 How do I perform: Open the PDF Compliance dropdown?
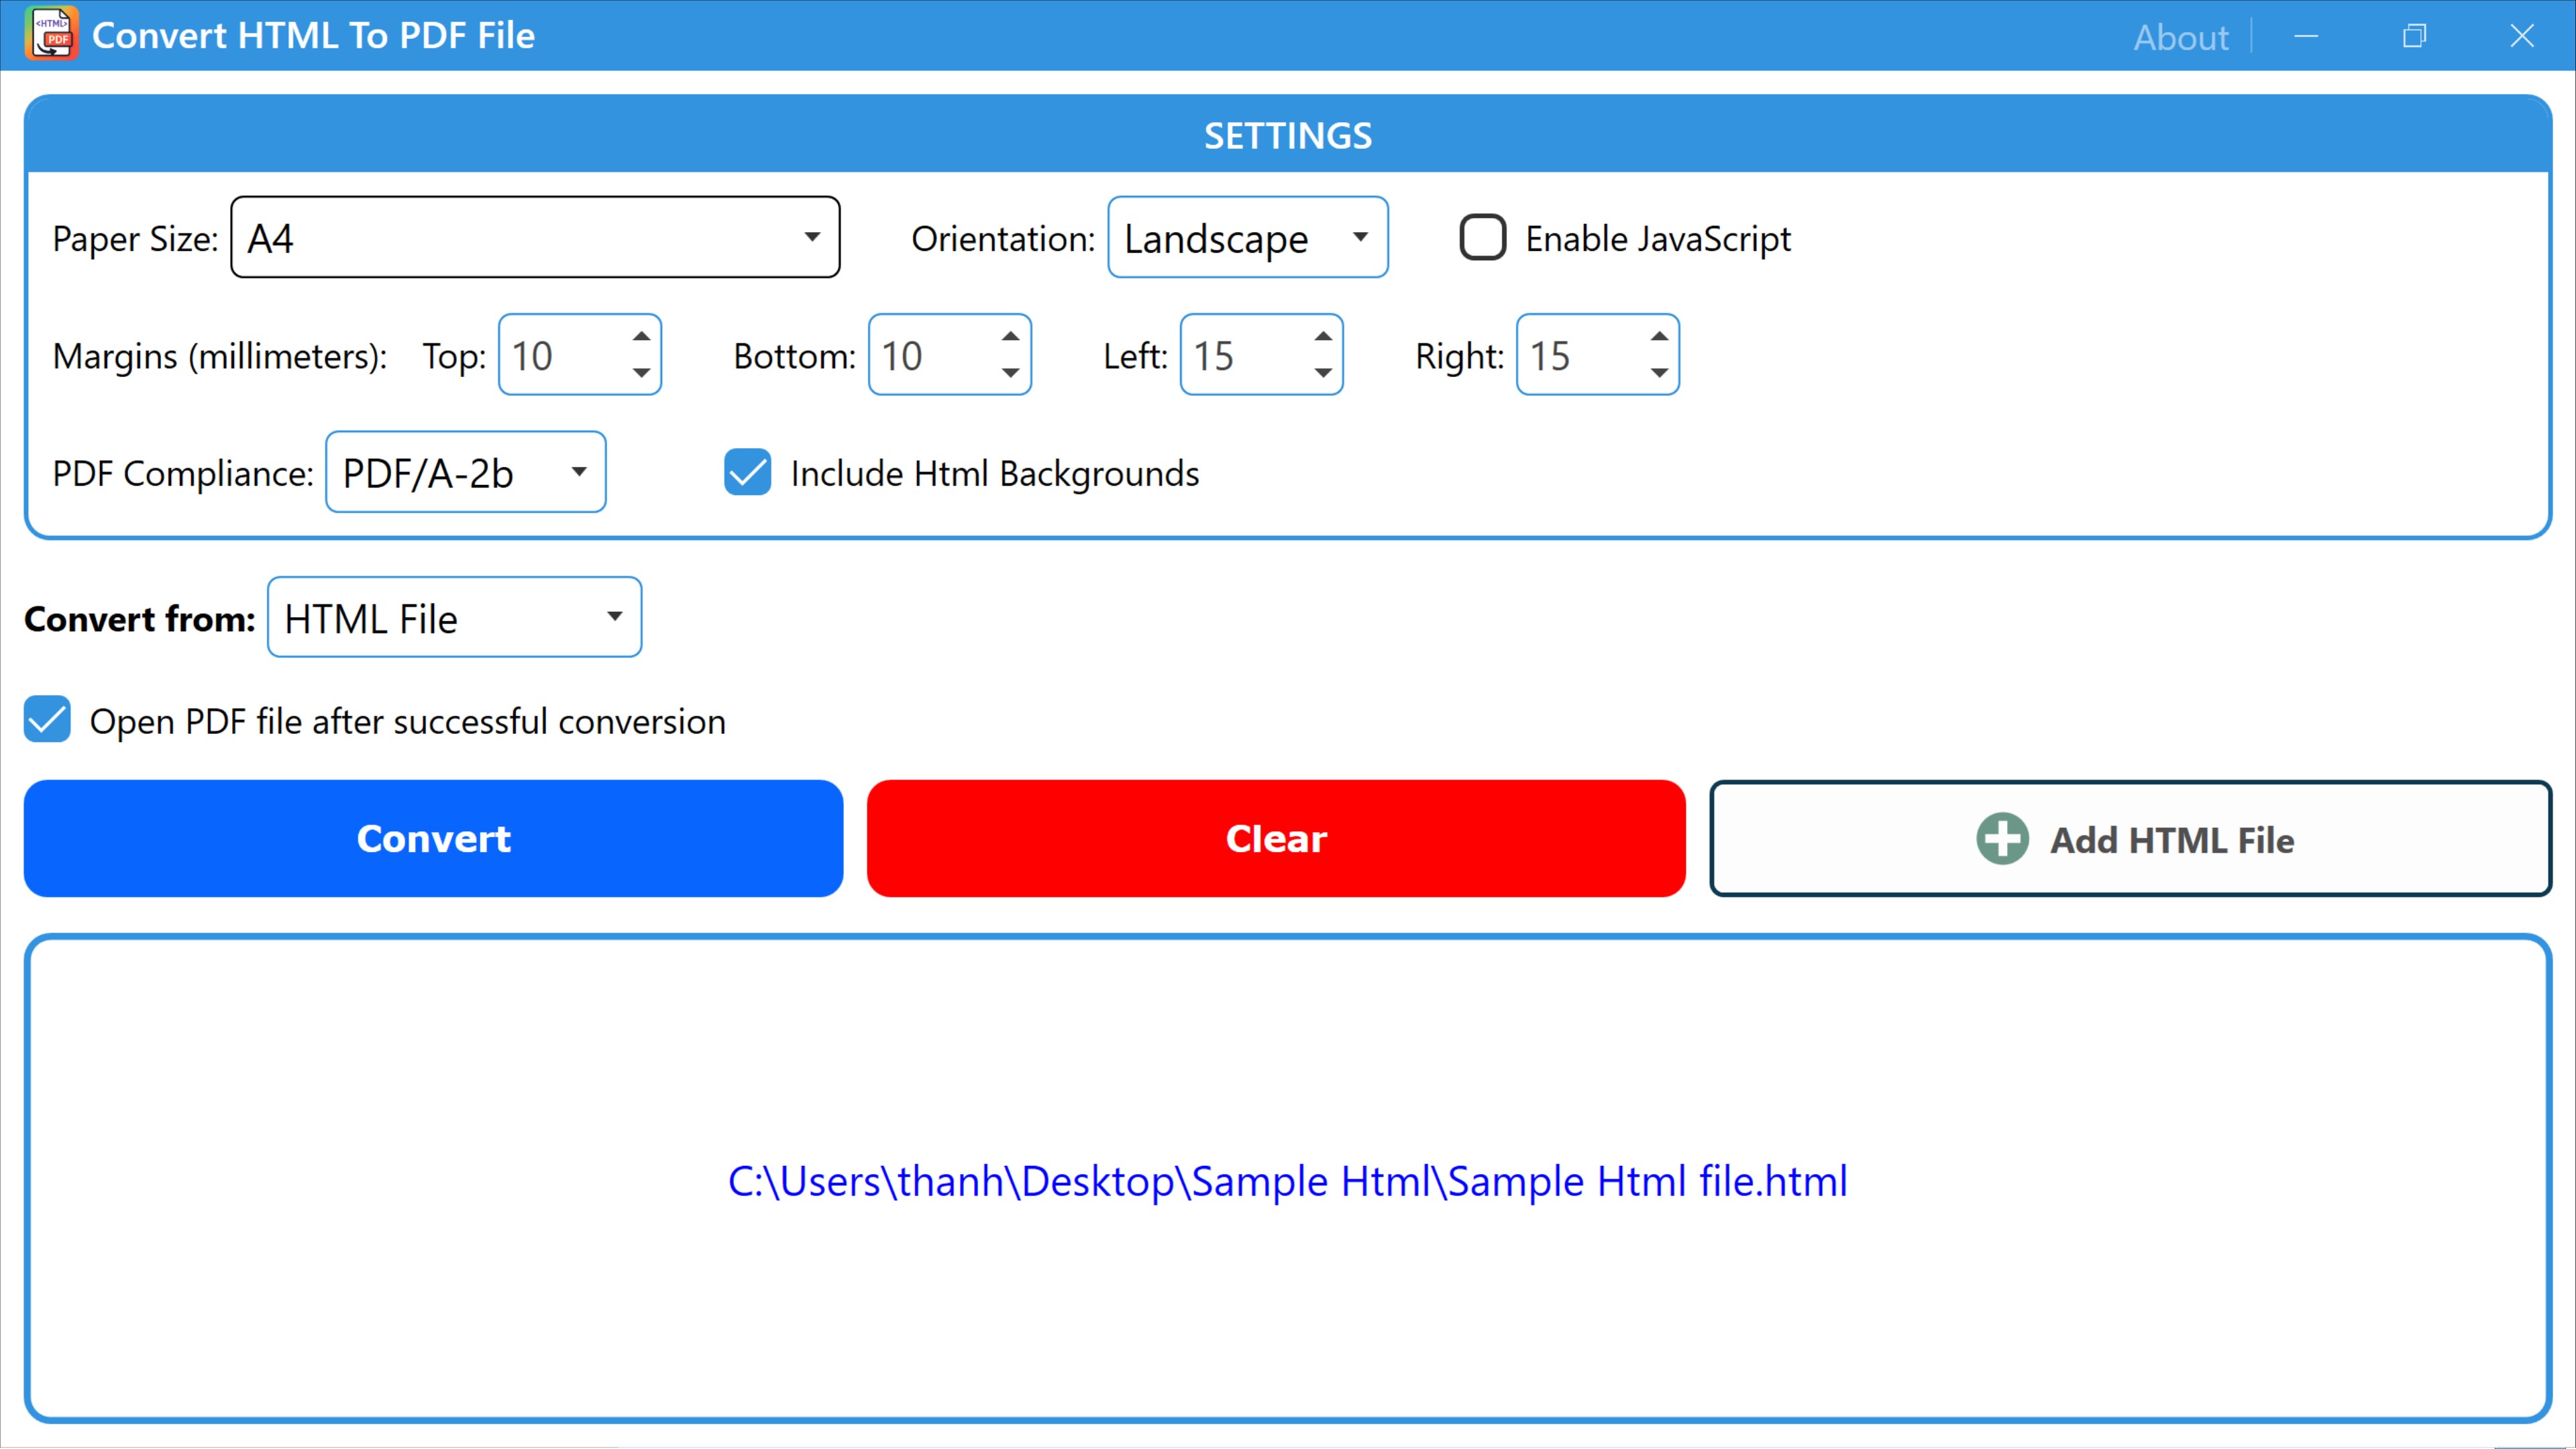coord(465,472)
